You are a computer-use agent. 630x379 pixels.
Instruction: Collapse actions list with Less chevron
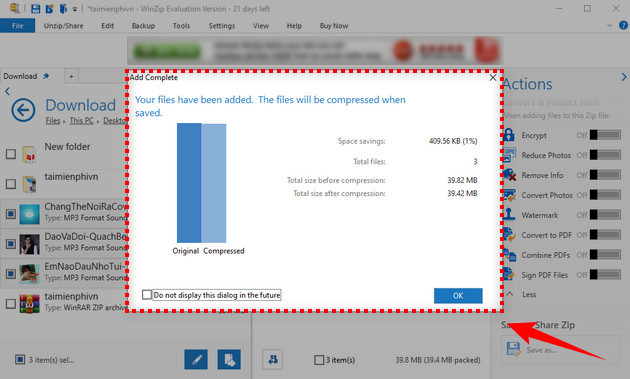510,294
